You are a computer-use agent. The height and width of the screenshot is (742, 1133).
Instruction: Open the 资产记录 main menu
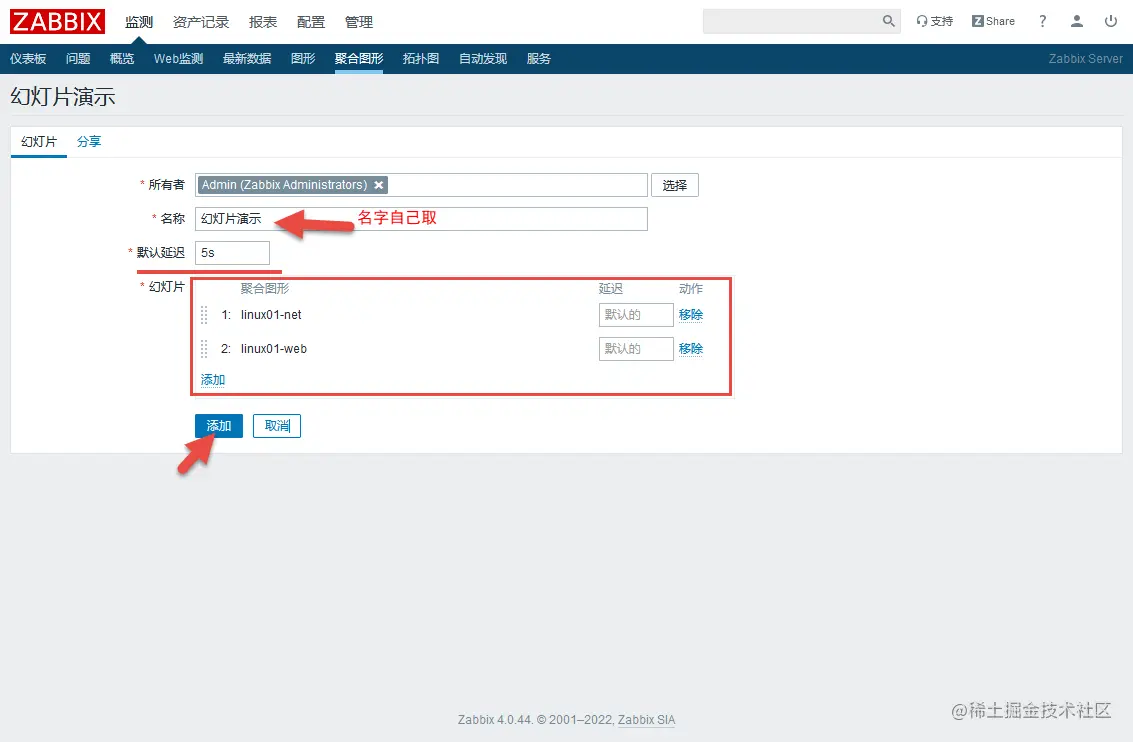(201, 22)
